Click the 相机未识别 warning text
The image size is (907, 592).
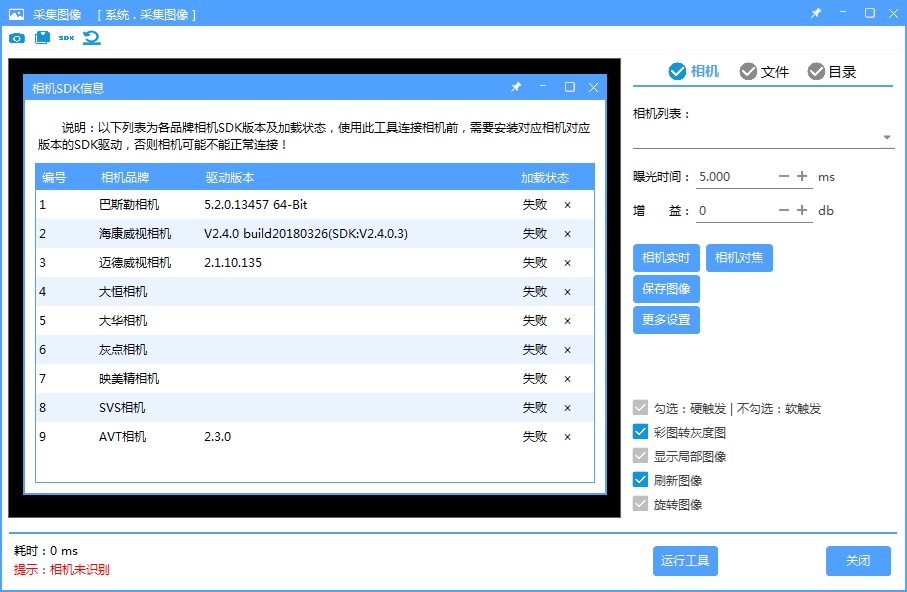click(x=79, y=569)
